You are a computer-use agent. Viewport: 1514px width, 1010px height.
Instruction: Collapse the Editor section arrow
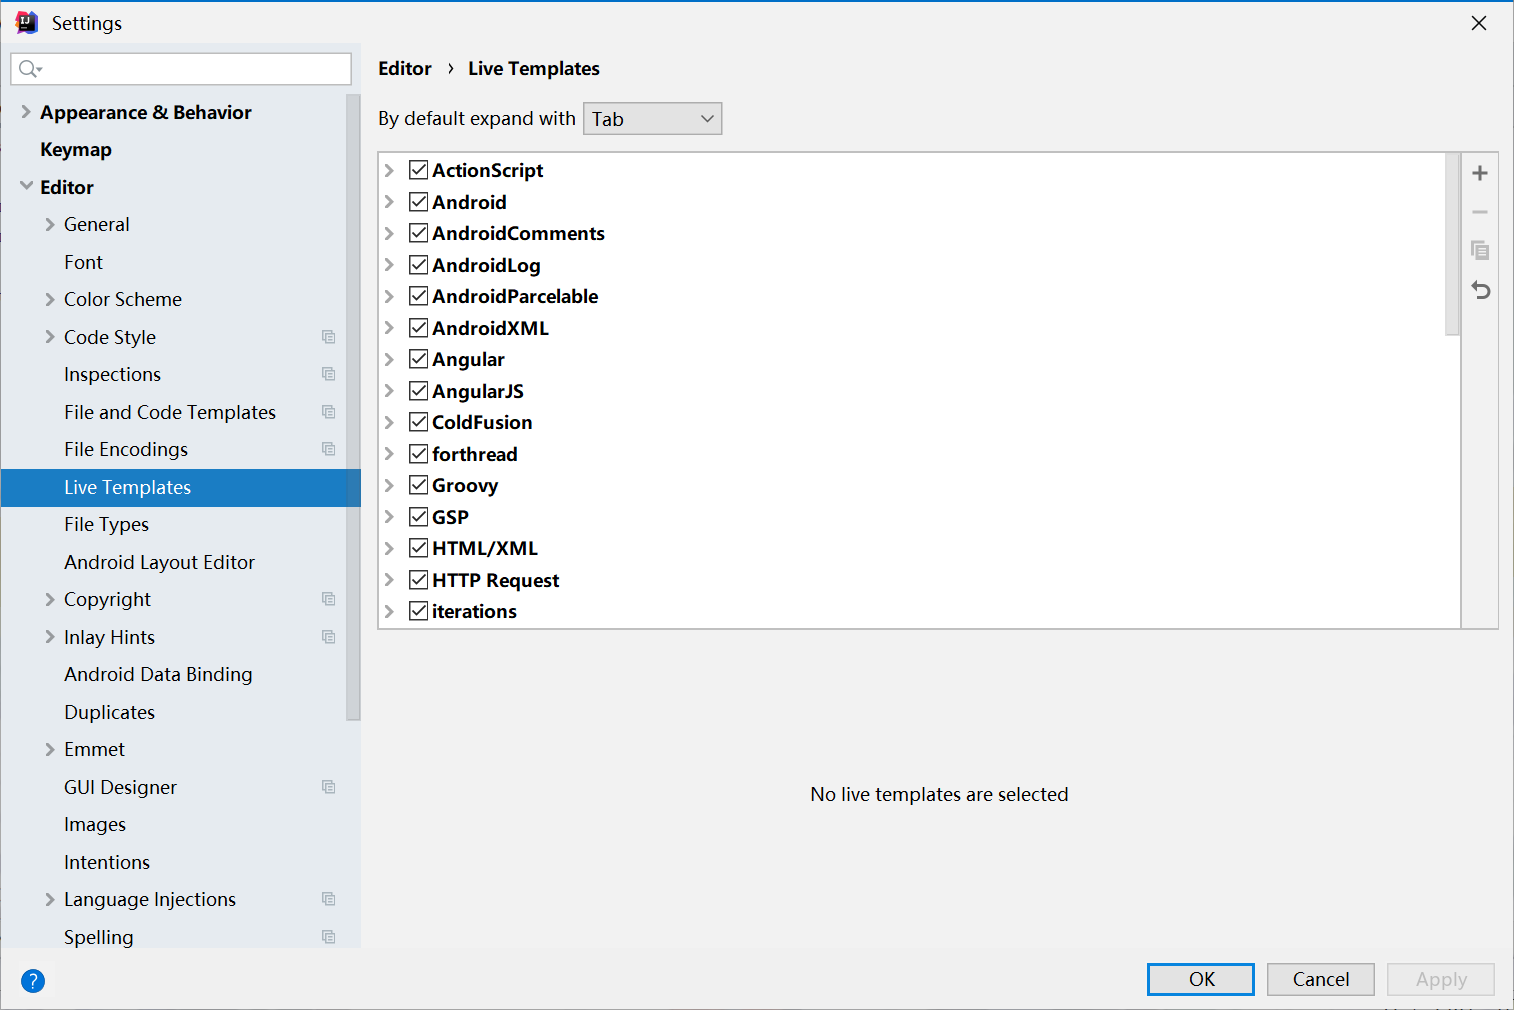pos(26,187)
